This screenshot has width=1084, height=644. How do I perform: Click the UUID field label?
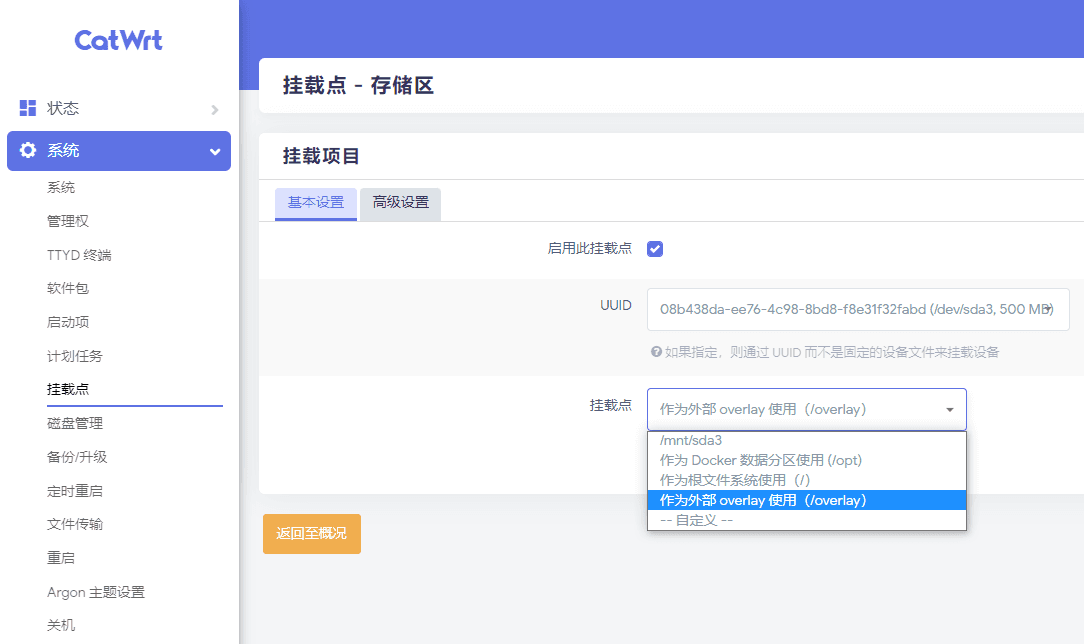tap(615, 305)
